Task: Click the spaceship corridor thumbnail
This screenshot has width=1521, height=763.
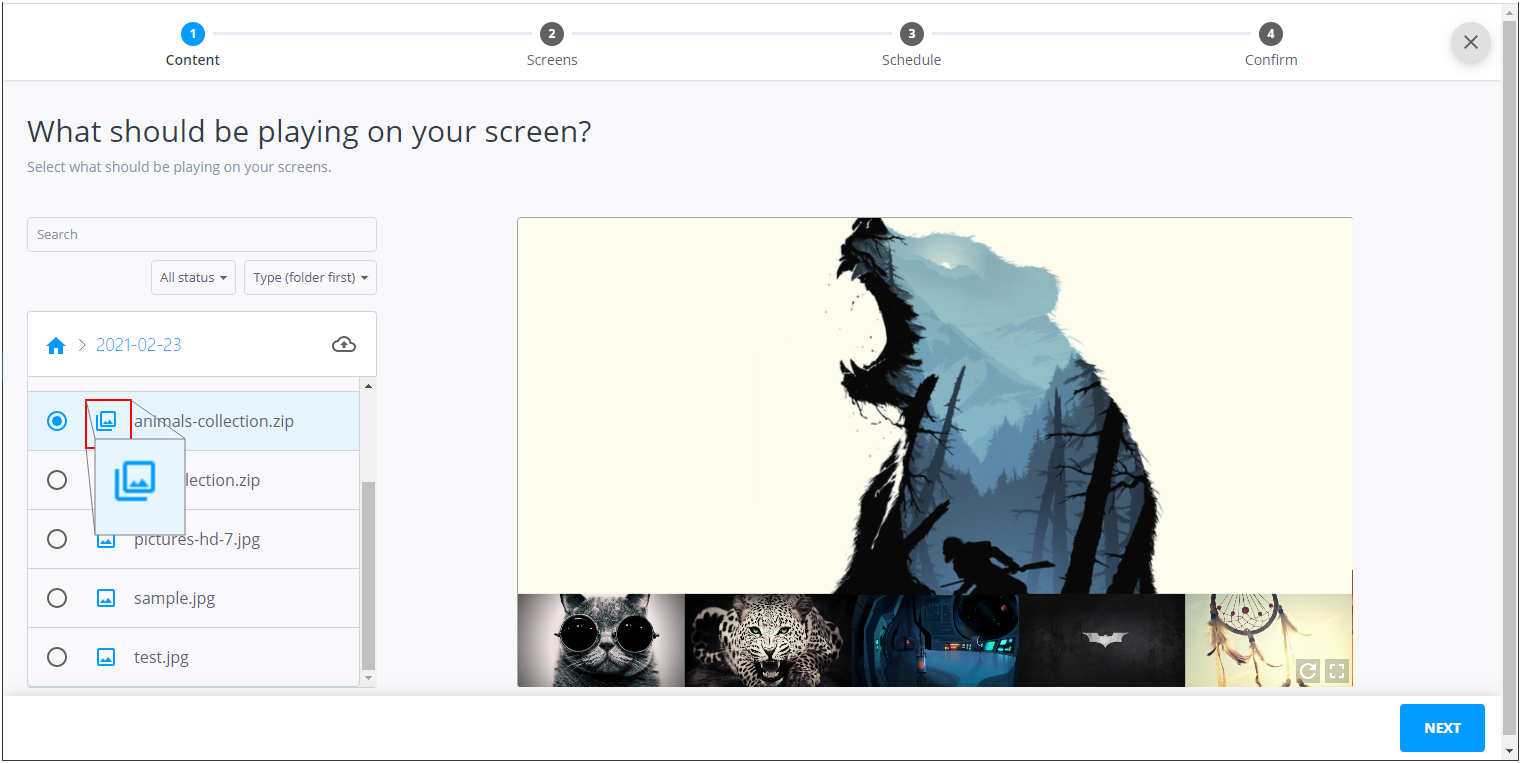Action: click(935, 640)
